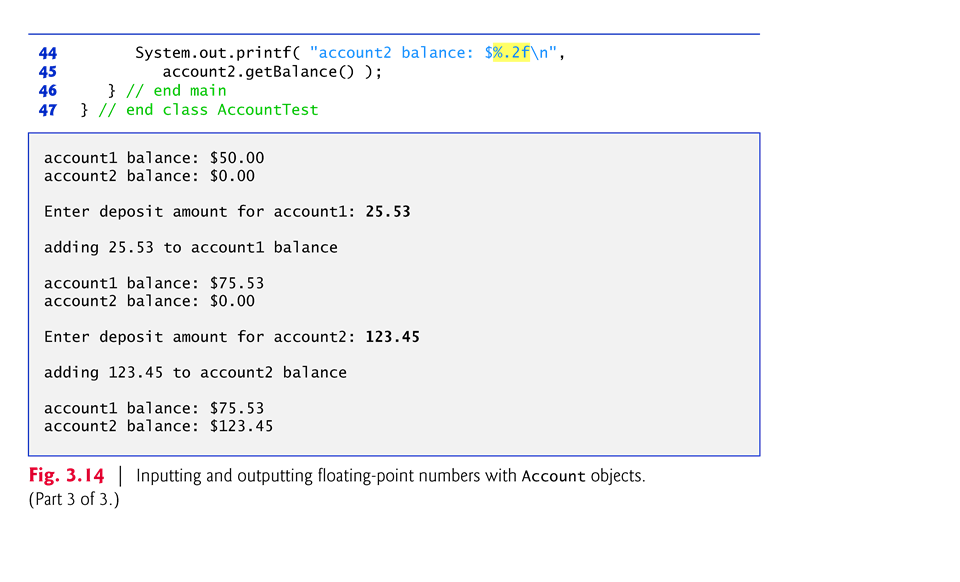960x582 pixels.
Task: Click line number 45
Action: pos(48,72)
